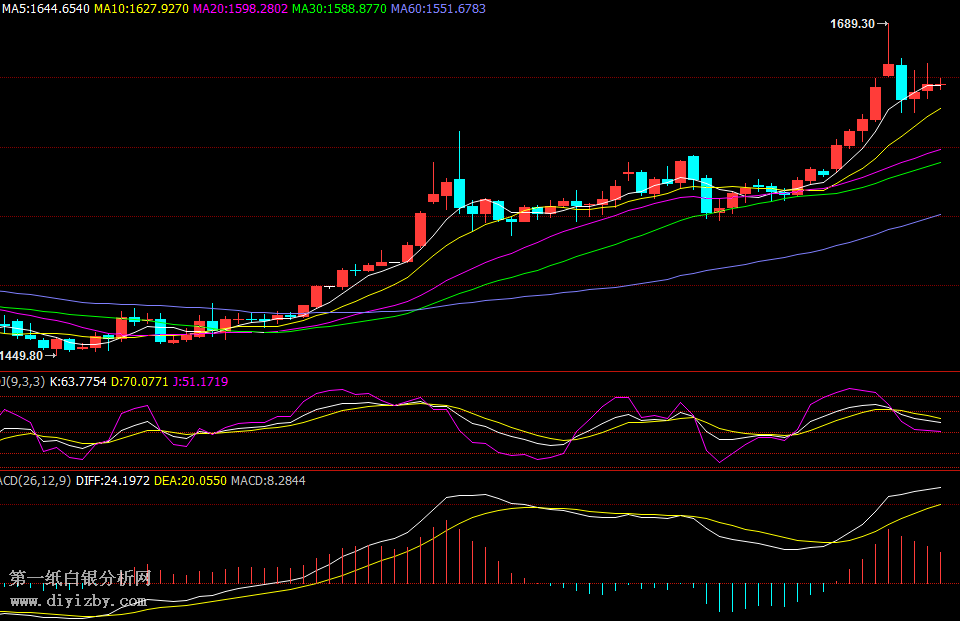This screenshot has width=960, height=621.
Task: Open the KDJ(9,3,3) indicator parameters label
Action: coord(22,381)
